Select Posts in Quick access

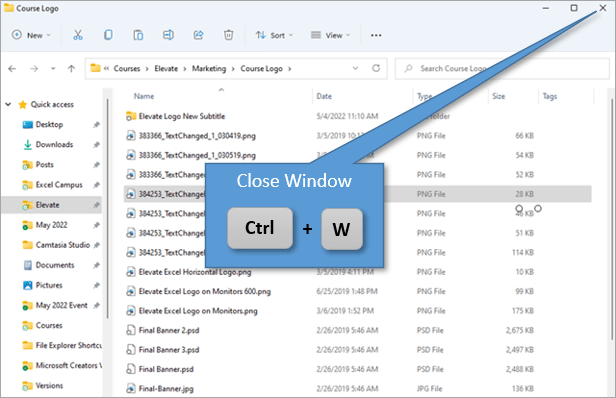tap(44, 165)
